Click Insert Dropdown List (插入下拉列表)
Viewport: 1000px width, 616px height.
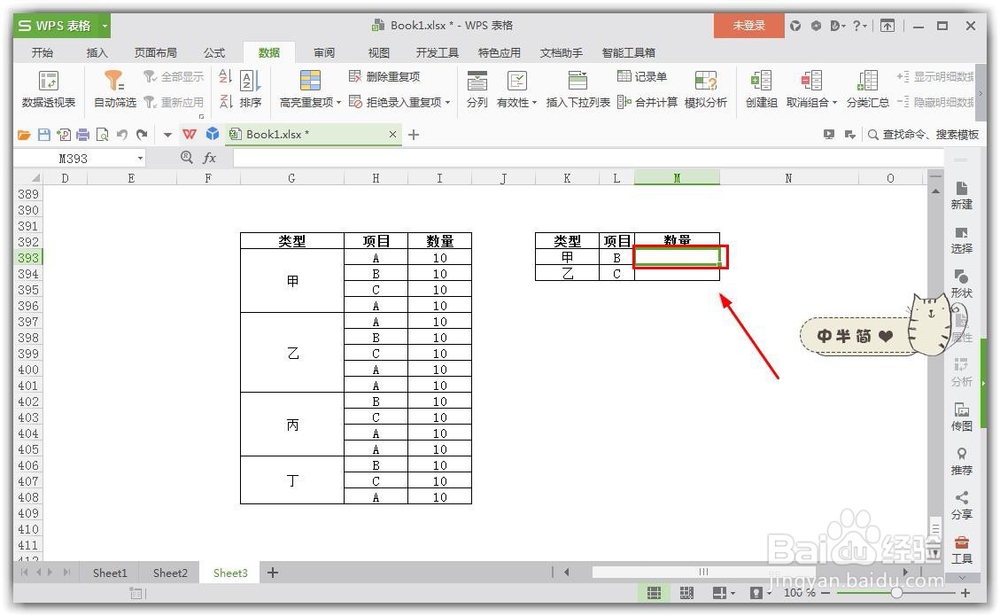578,89
